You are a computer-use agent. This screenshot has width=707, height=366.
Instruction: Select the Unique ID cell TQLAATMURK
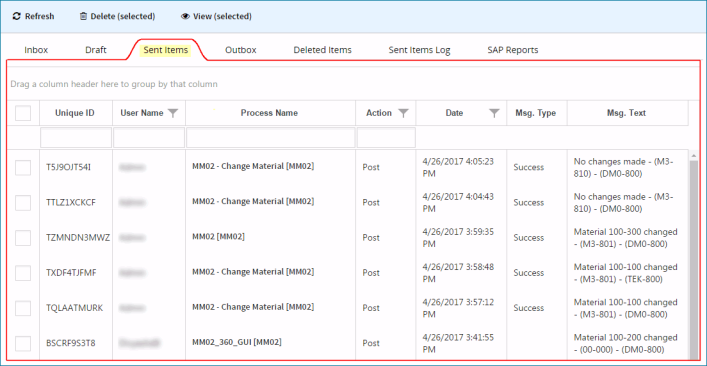coord(74,308)
